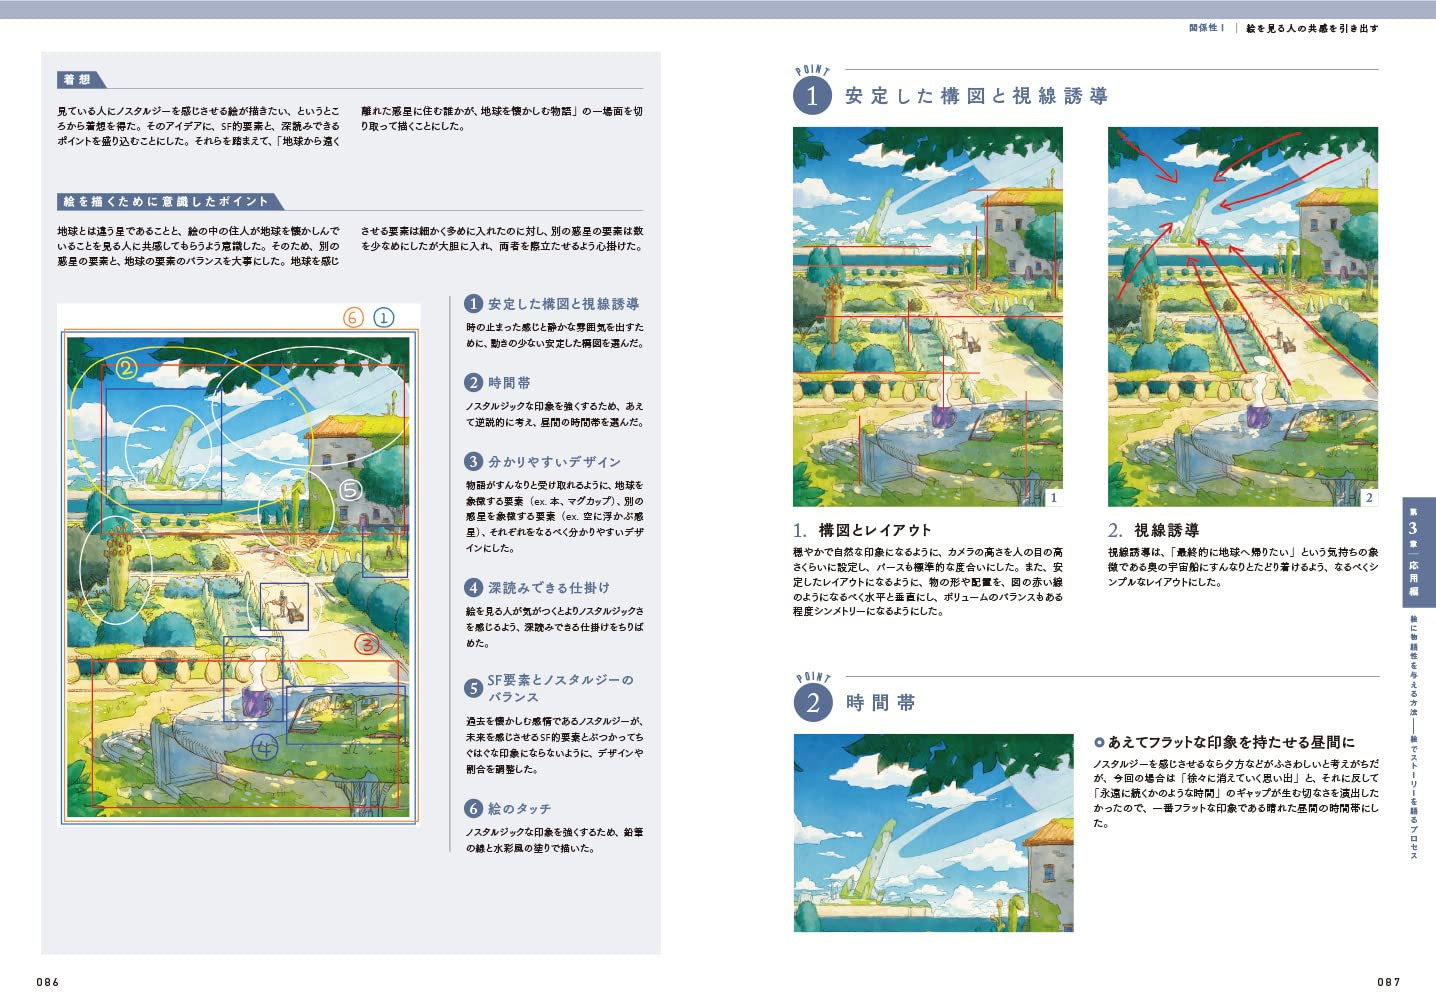The height and width of the screenshot is (1000, 1436).
Task: Click the small 2 label on the eye-guidance image
Action: (1369, 497)
